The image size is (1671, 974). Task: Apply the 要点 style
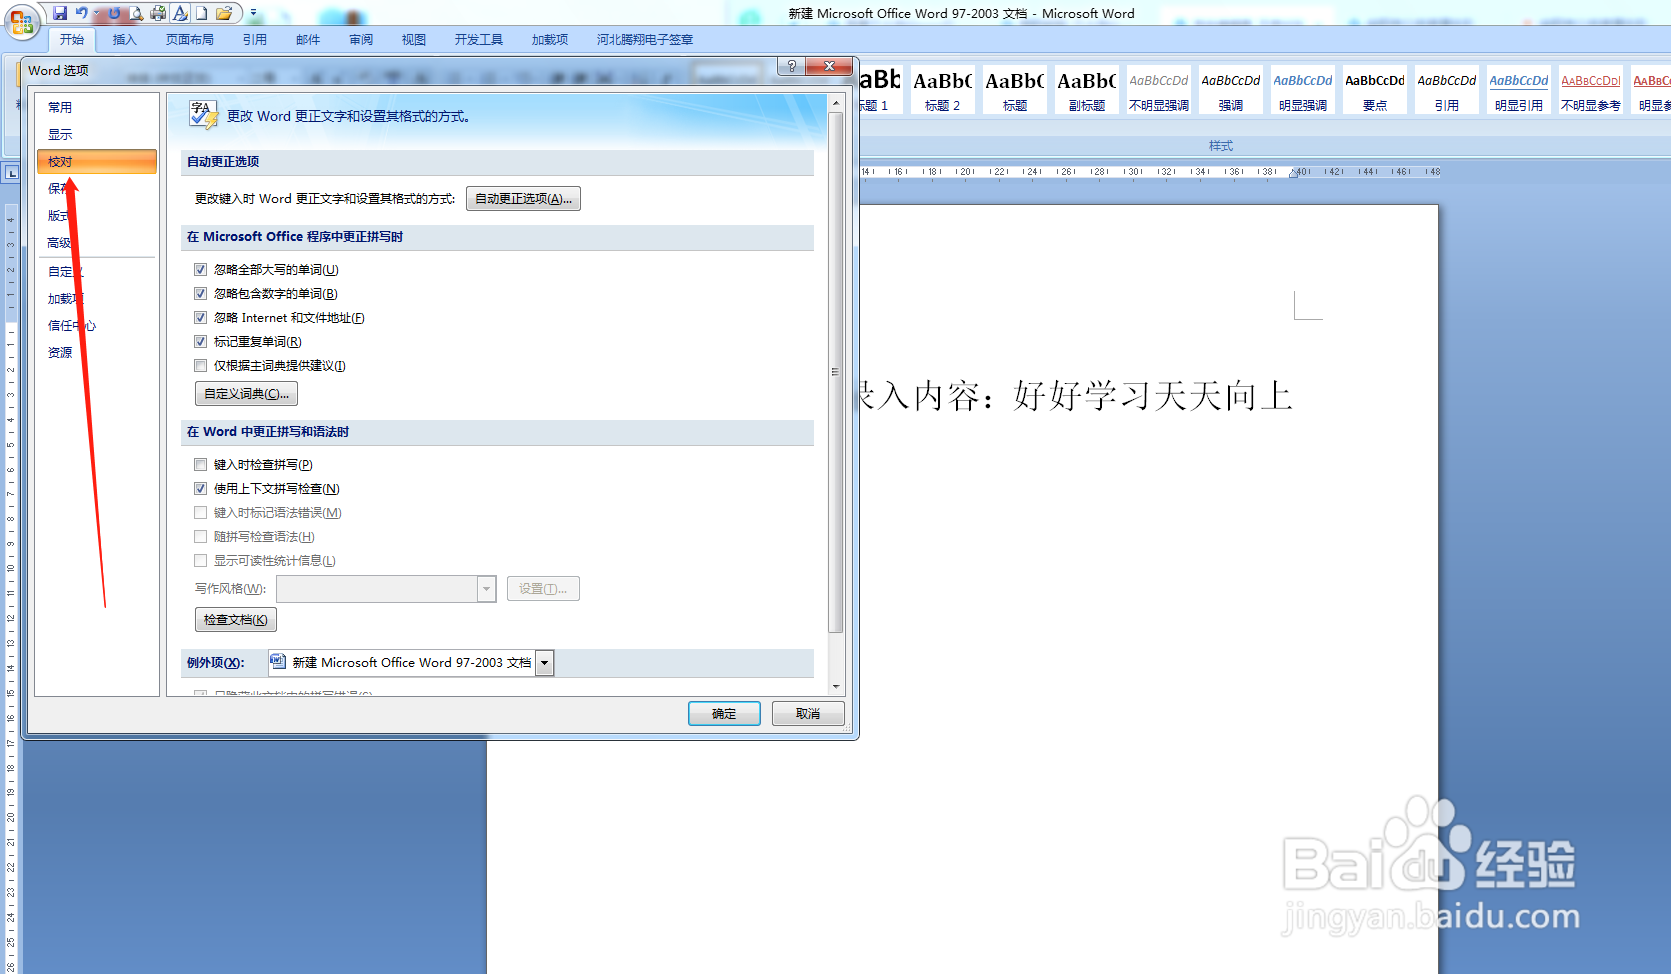1374,90
